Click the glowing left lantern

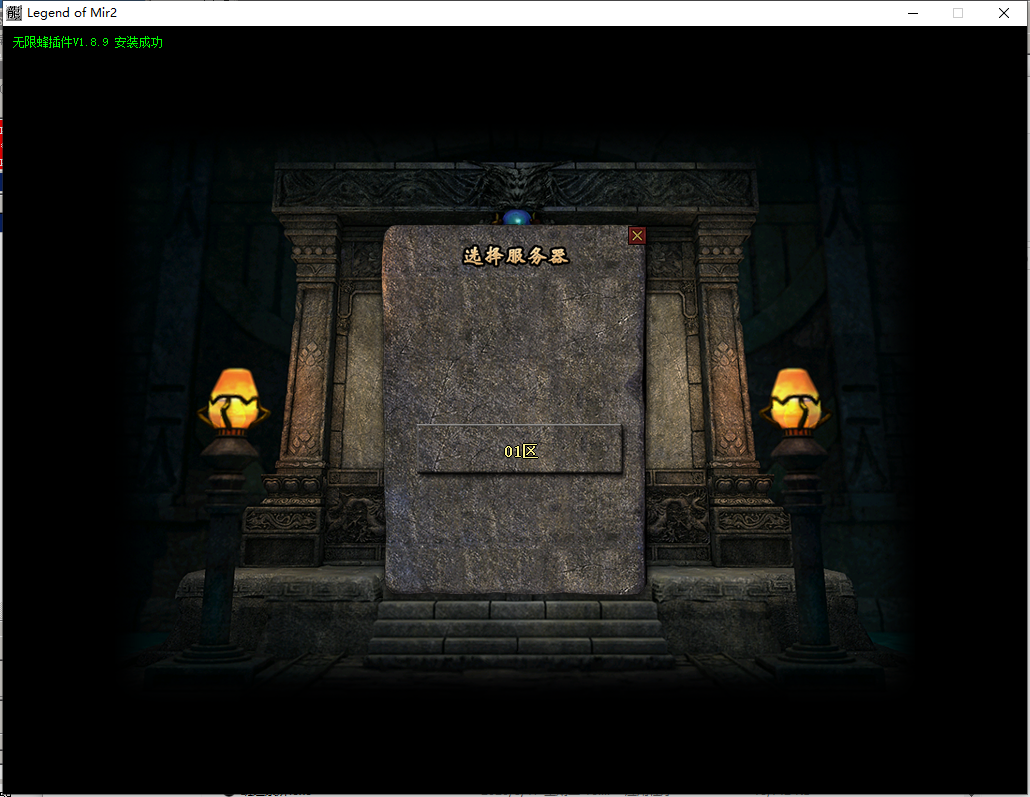235,398
